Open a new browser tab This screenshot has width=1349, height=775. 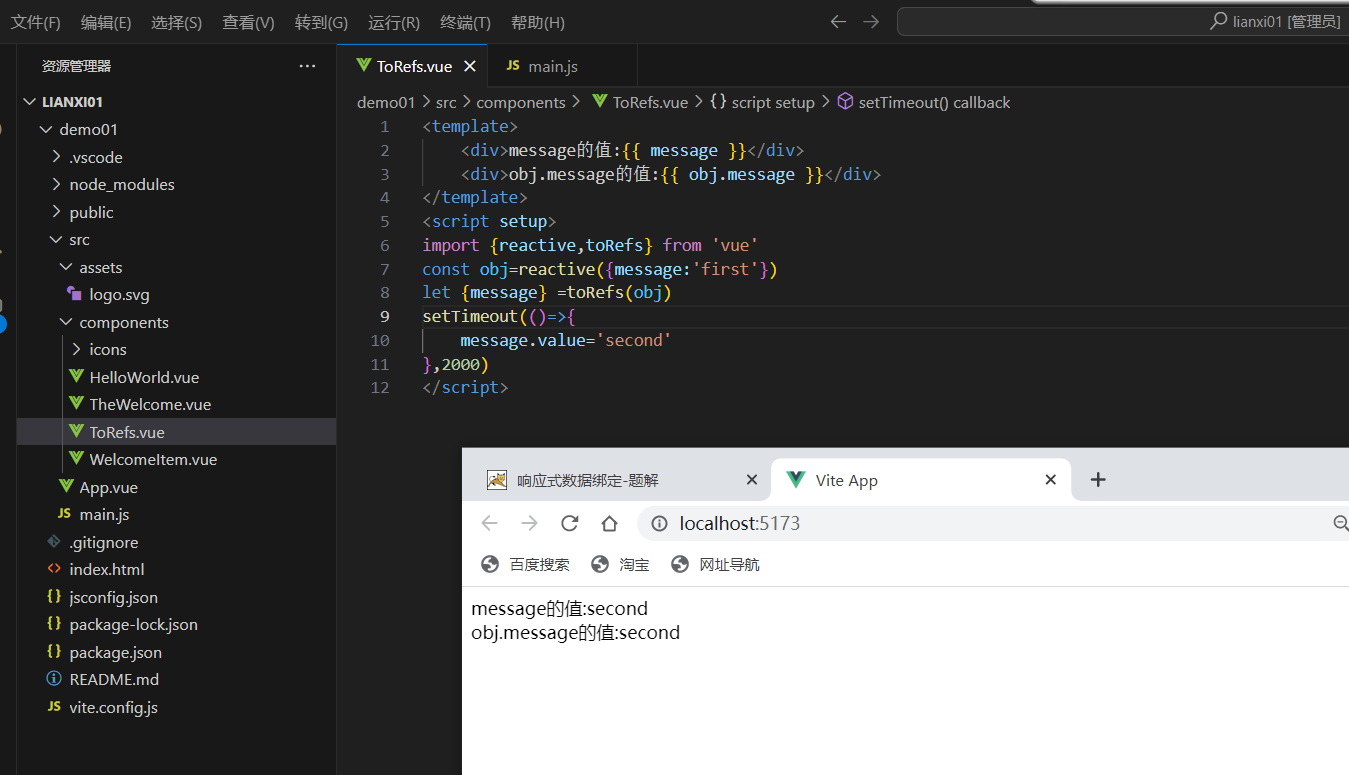(x=1098, y=480)
